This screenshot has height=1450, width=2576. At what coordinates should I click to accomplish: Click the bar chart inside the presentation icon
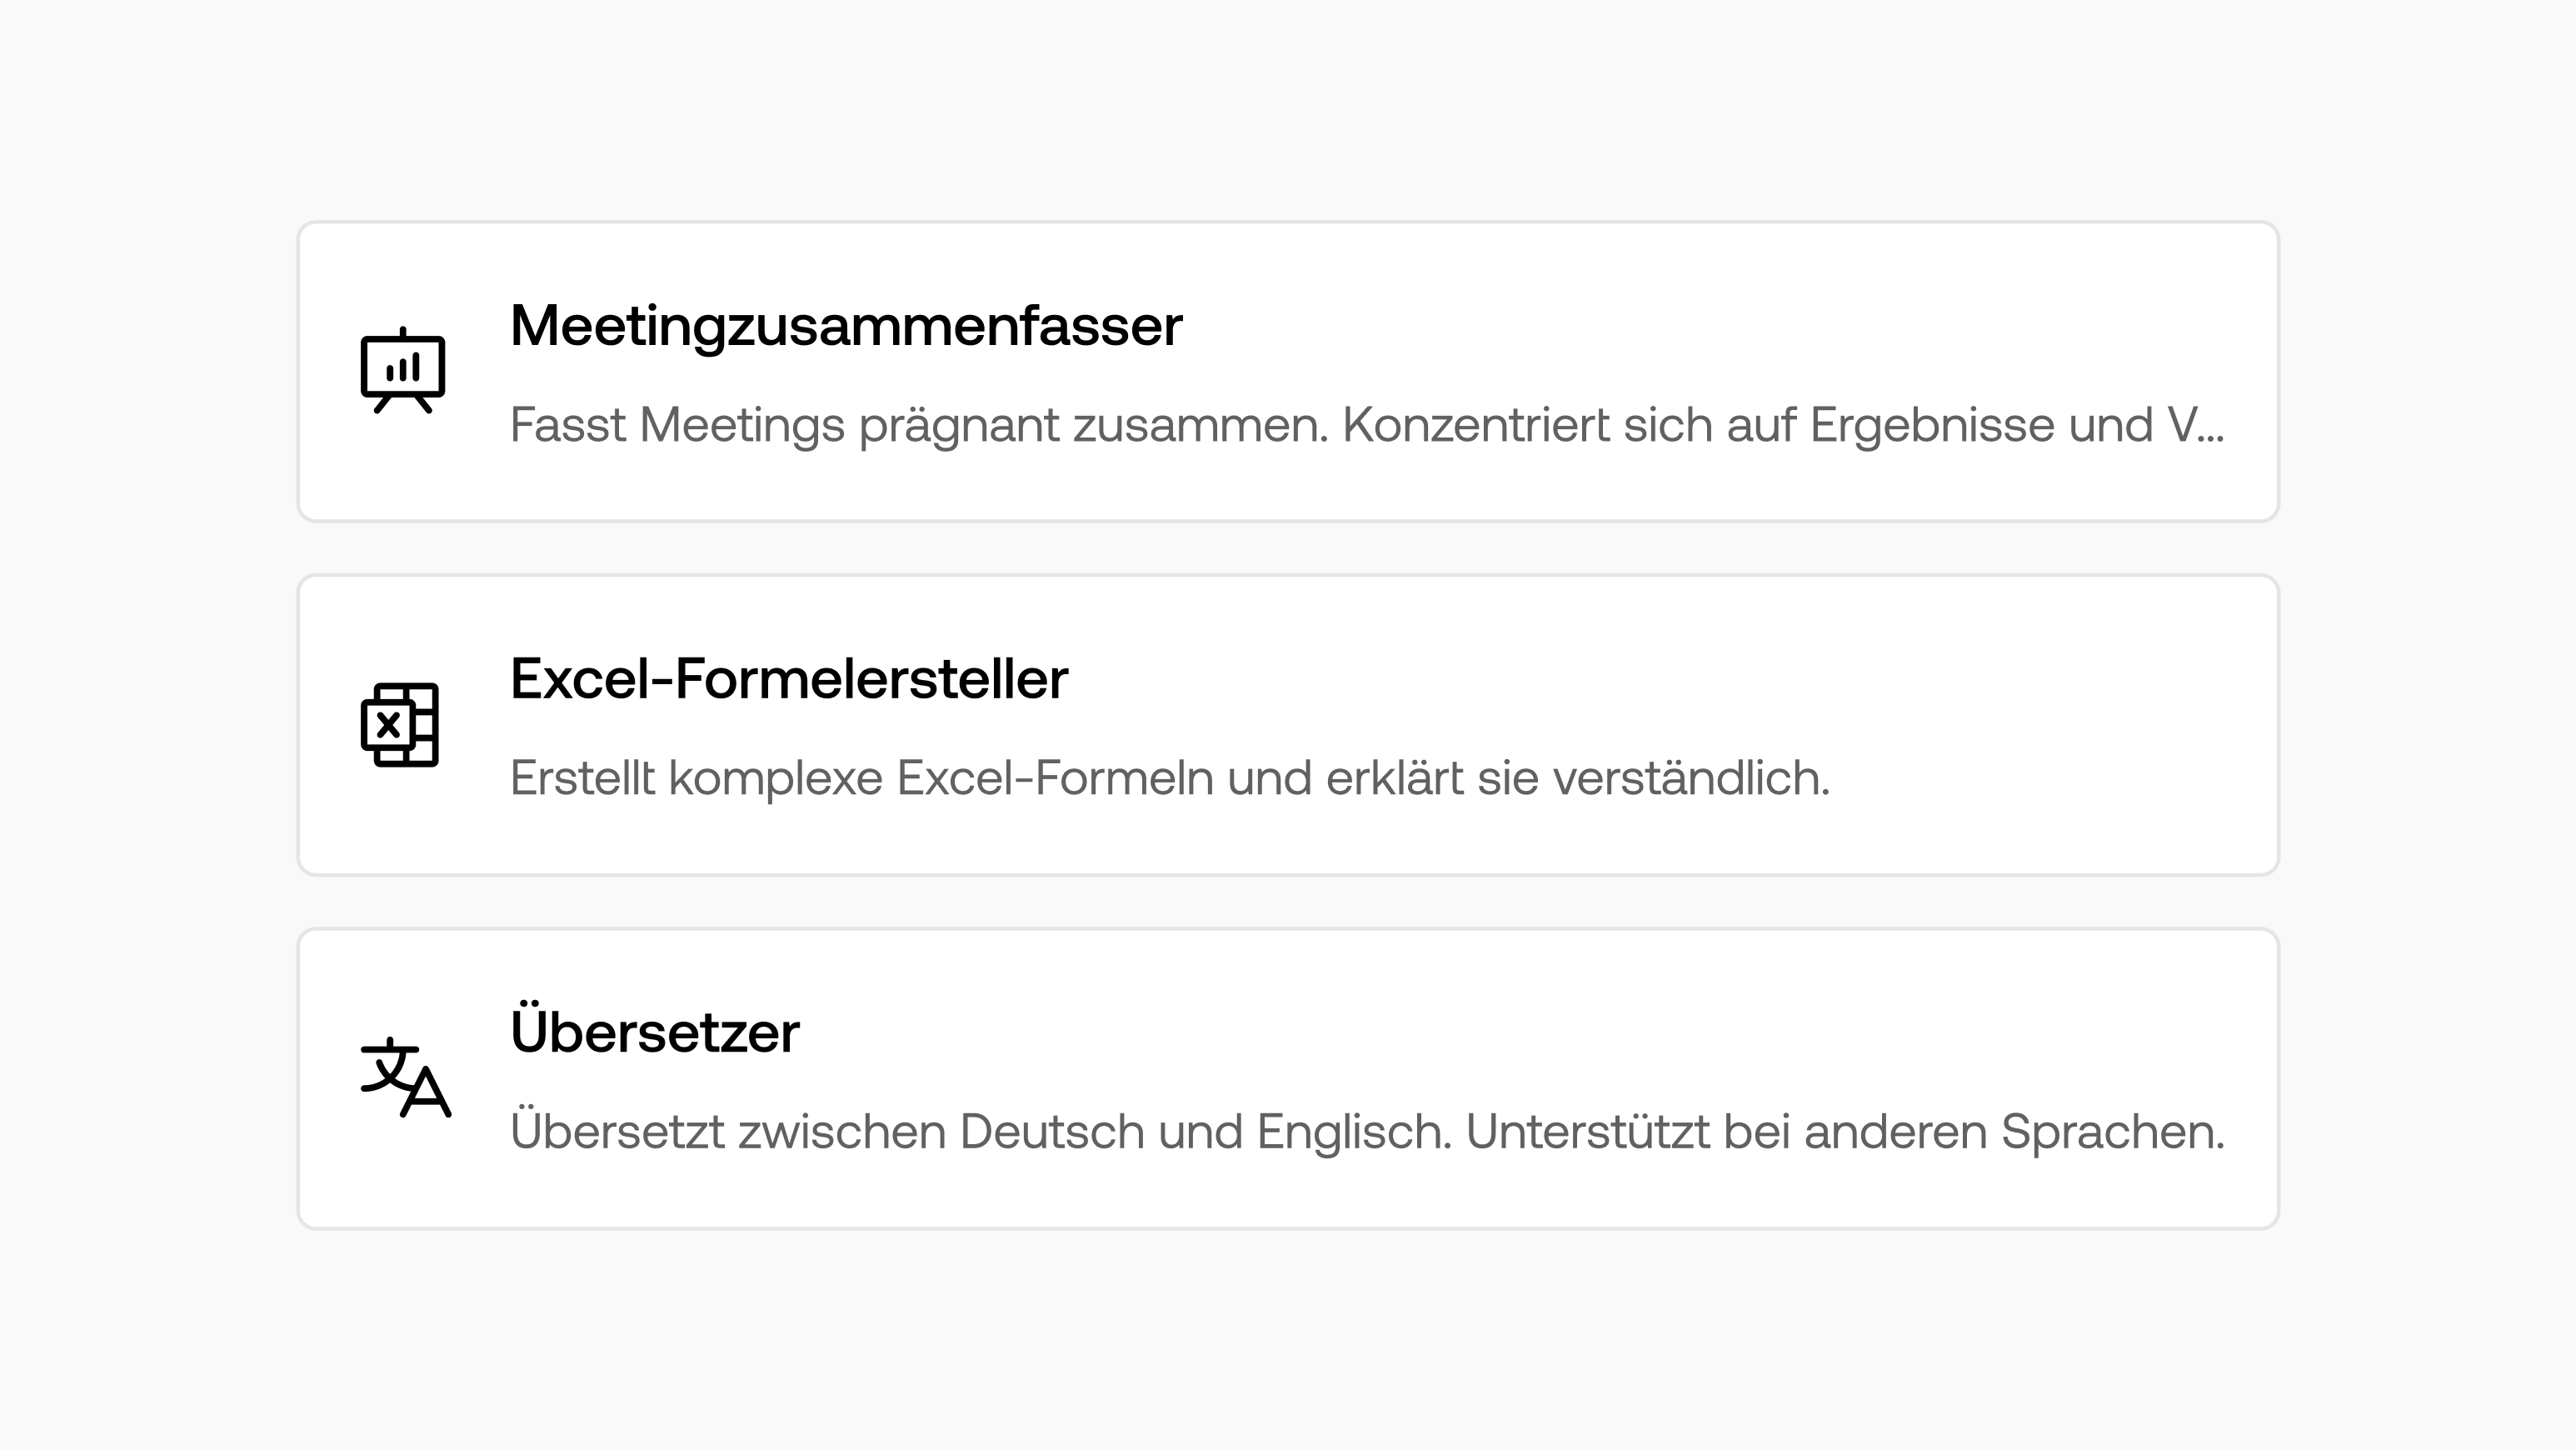[403, 369]
